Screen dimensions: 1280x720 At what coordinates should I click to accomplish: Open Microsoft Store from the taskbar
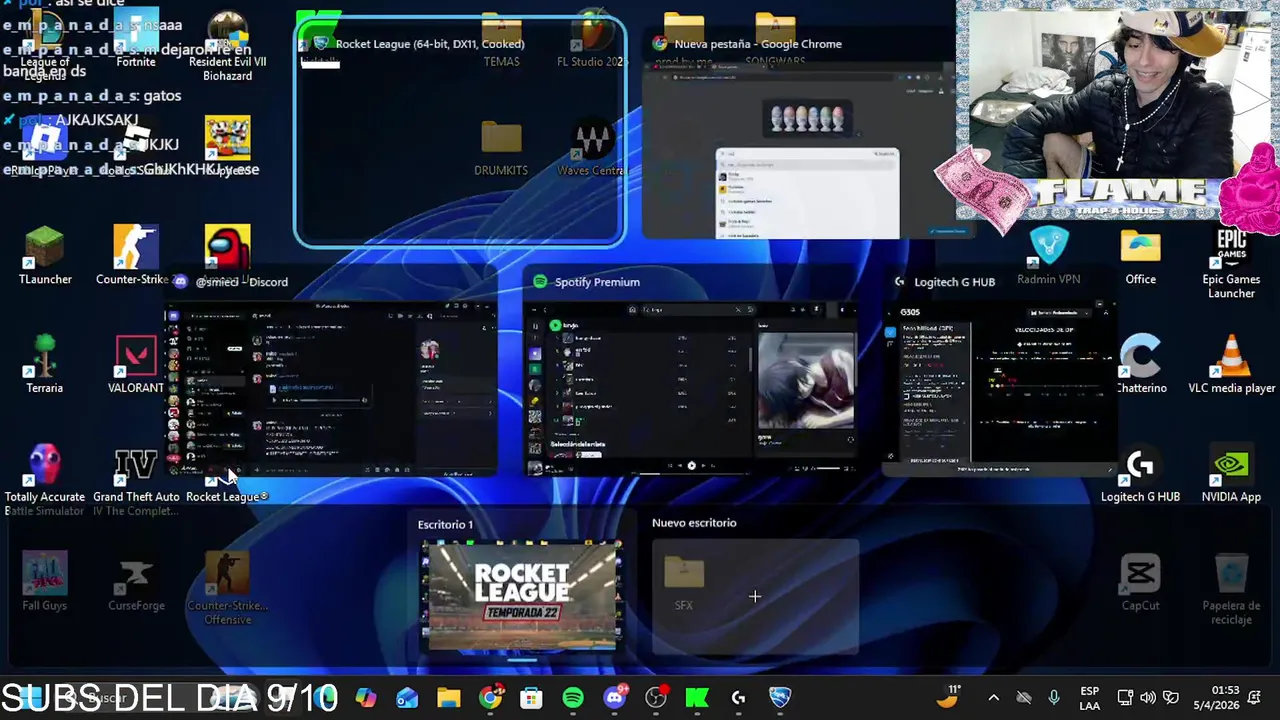[x=531, y=697]
